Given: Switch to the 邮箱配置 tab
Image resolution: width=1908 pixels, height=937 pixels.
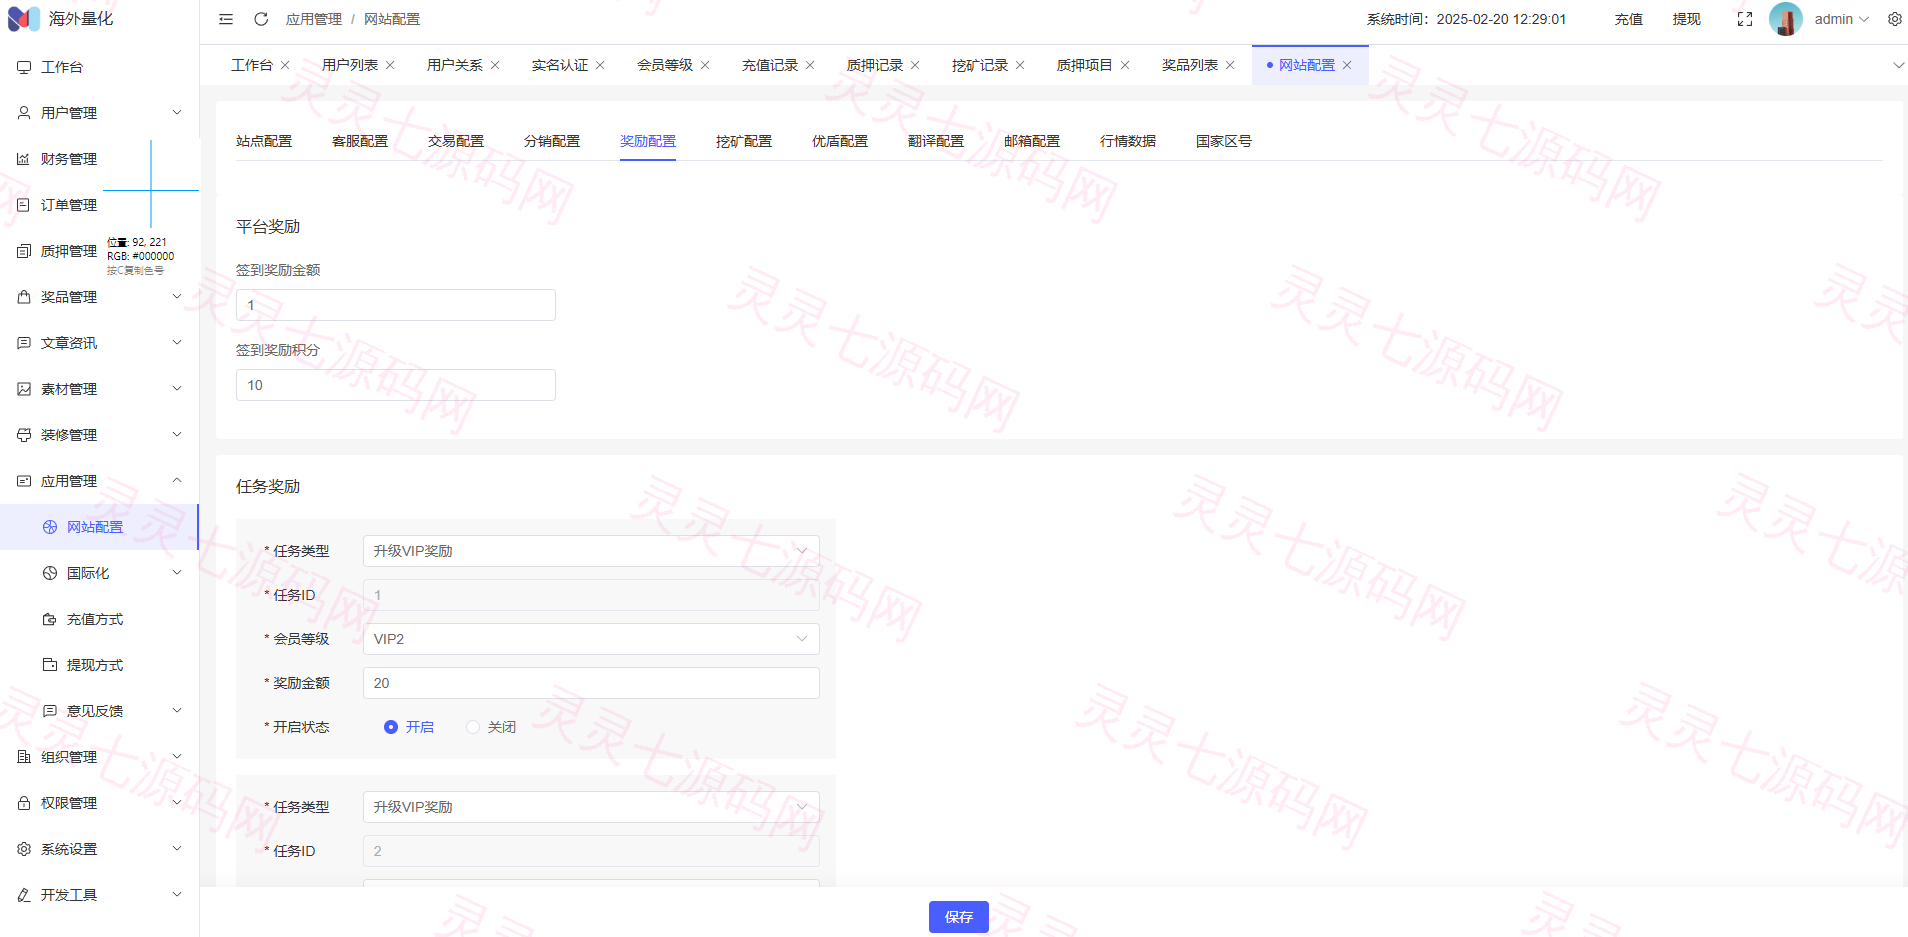Looking at the screenshot, I should pyautogui.click(x=1032, y=141).
